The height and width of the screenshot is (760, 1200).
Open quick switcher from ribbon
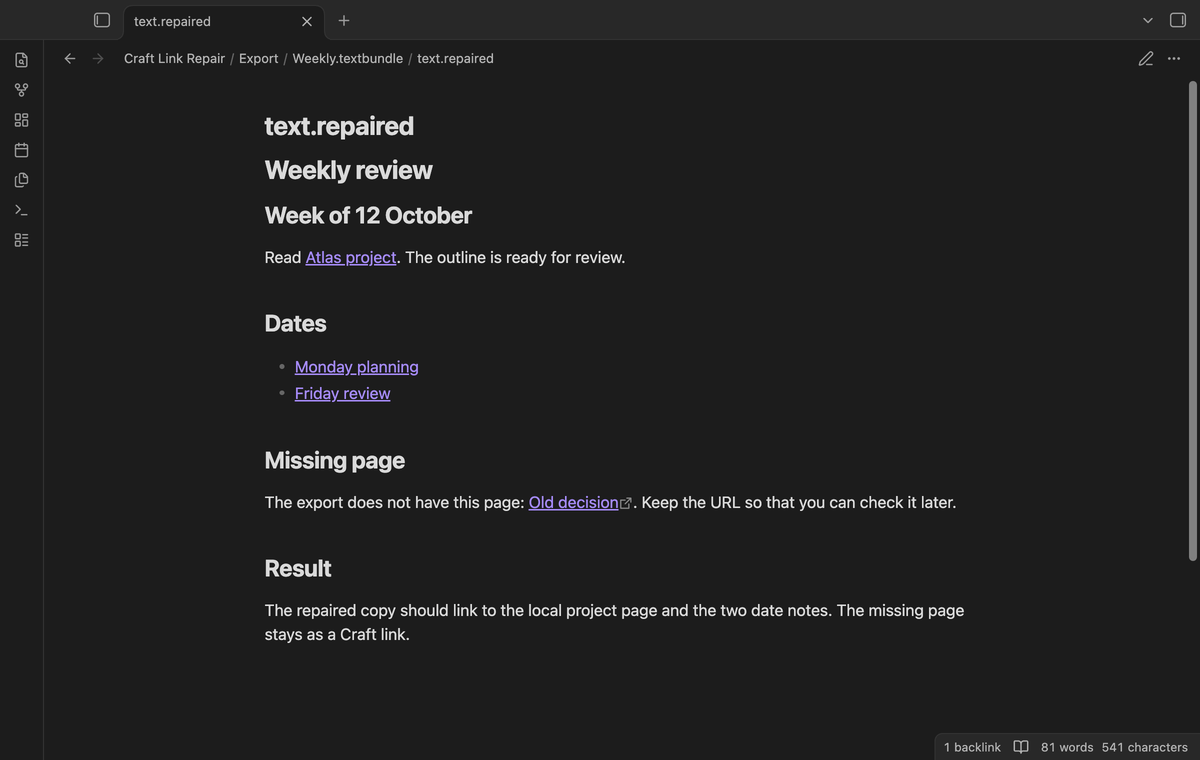pos(22,60)
